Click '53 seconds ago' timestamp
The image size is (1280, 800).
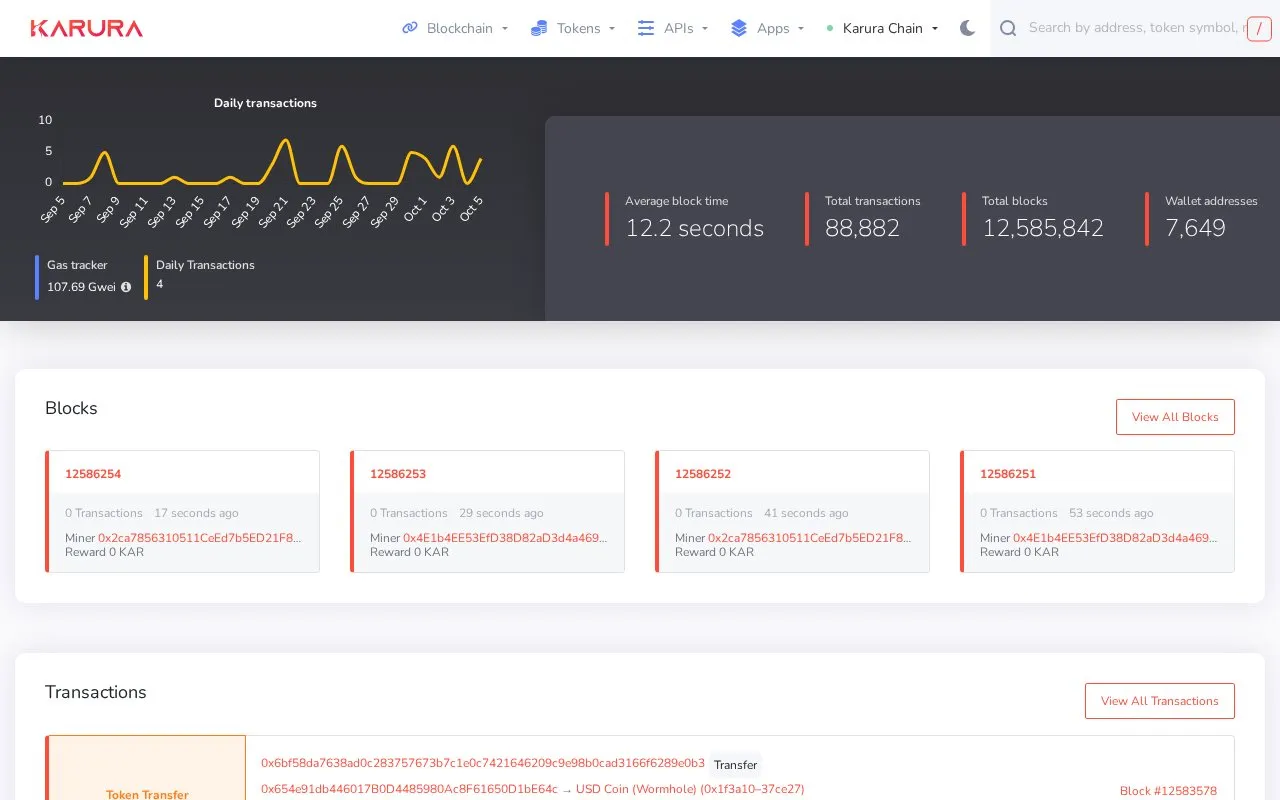1111,513
